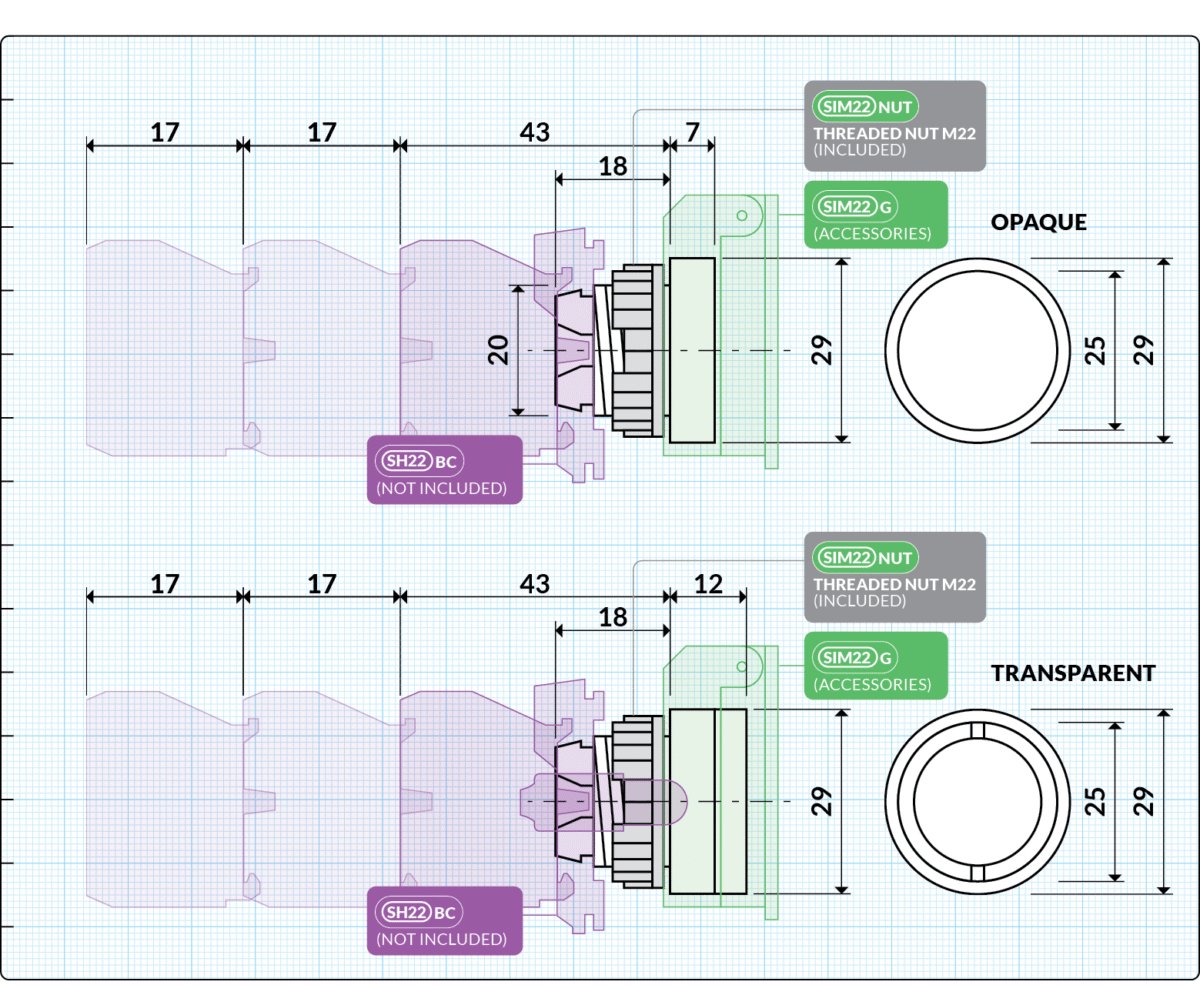1200x985 pixels.
Task: Click the 43 dimension in the top diagram
Action: (535, 131)
